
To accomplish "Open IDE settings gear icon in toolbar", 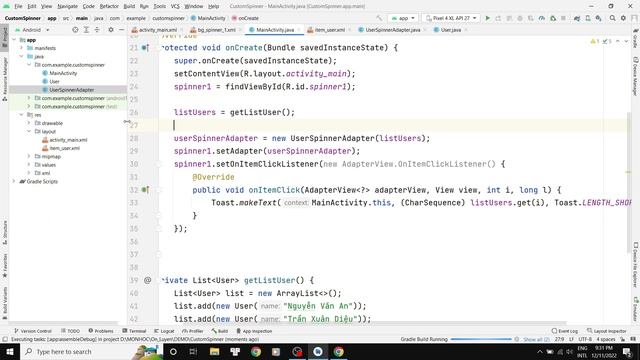I will pyautogui.click(x=623, y=18).
